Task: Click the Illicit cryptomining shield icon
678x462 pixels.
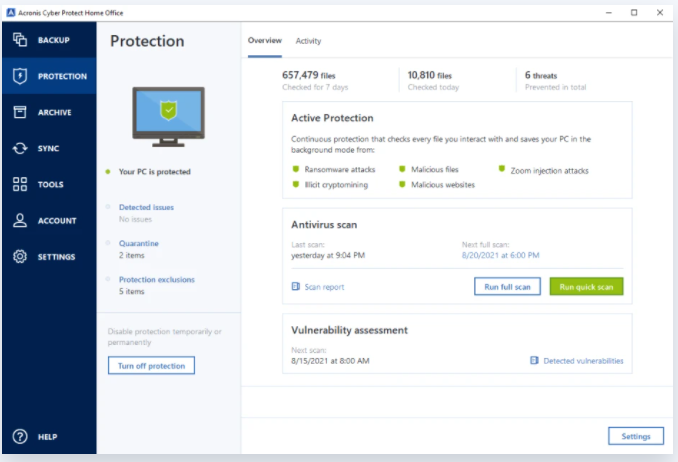Action: [296, 184]
